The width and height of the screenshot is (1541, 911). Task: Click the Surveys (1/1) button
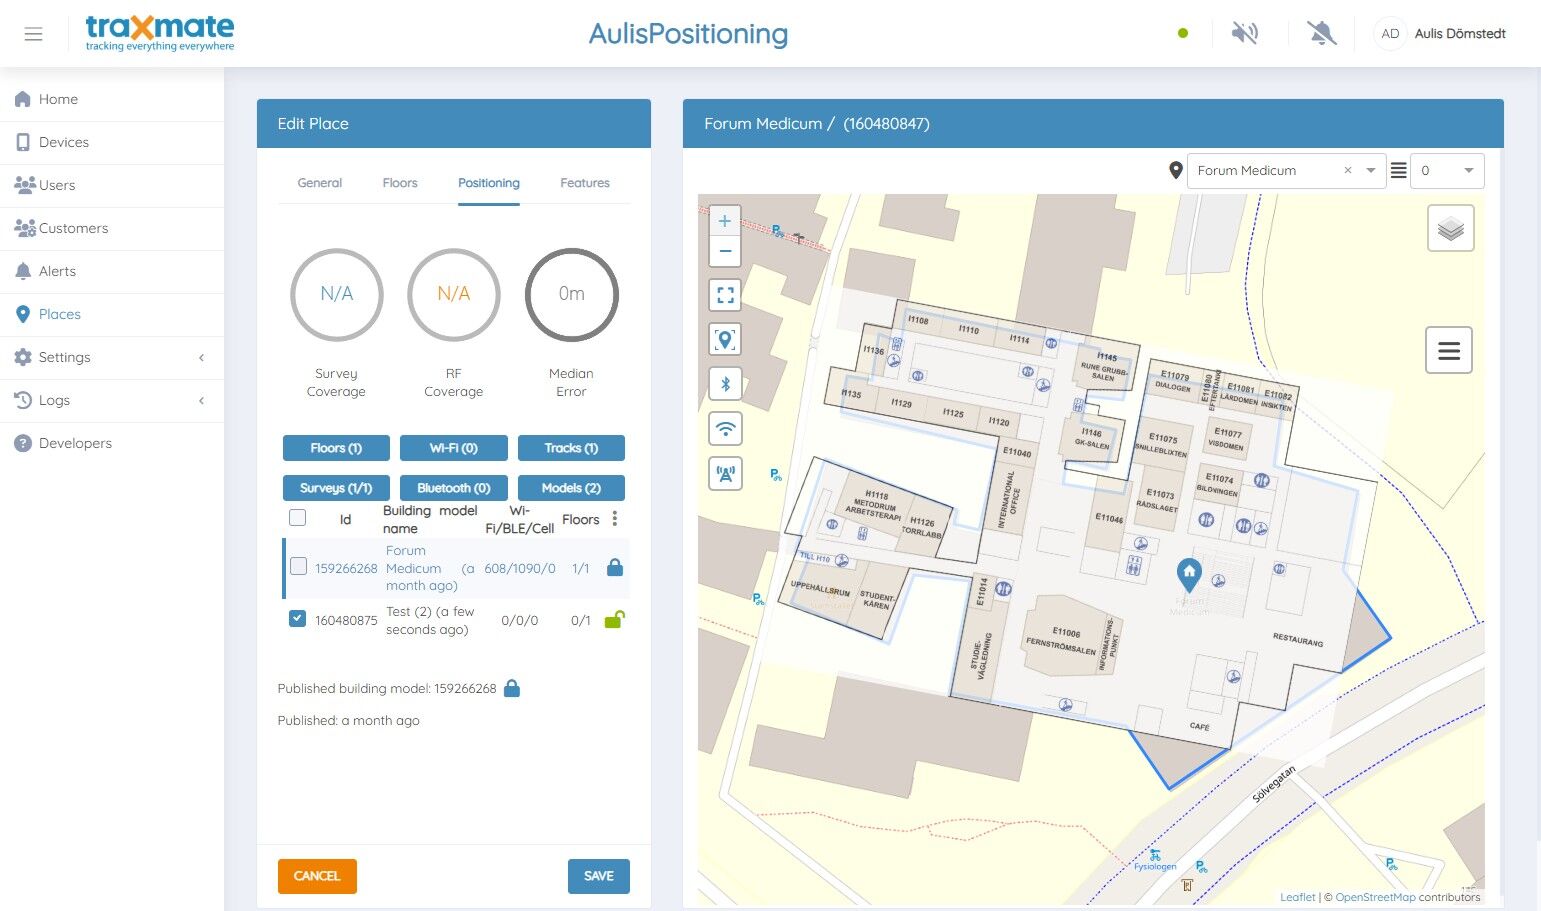point(336,488)
